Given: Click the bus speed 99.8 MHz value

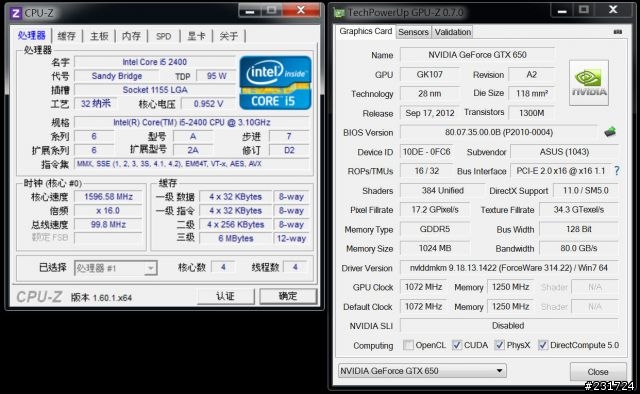Looking at the screenshot, I should point(108,225).
